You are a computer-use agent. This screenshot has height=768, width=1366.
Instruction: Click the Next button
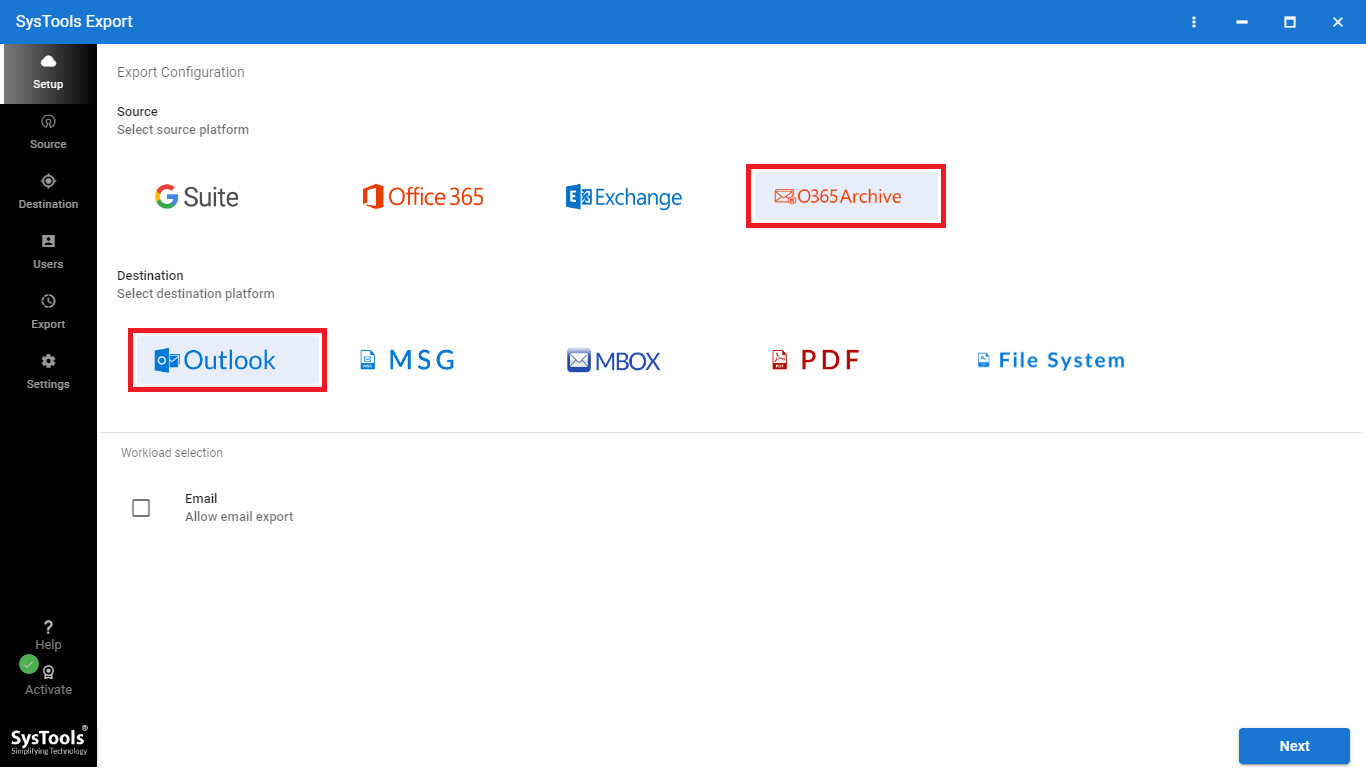pos(1294,746)
